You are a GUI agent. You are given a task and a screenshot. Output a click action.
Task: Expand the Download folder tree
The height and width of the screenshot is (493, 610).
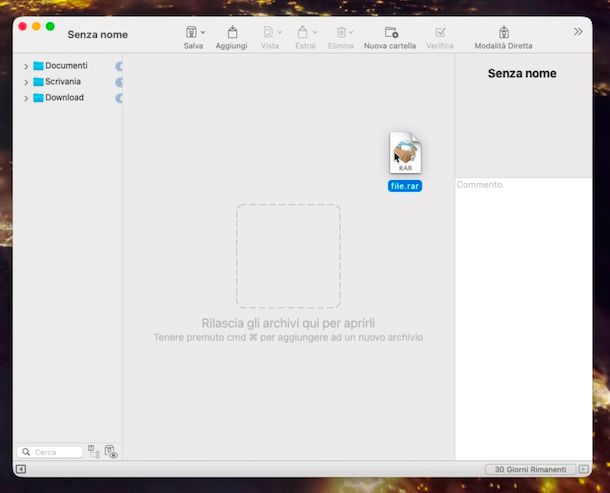point(26,98)
